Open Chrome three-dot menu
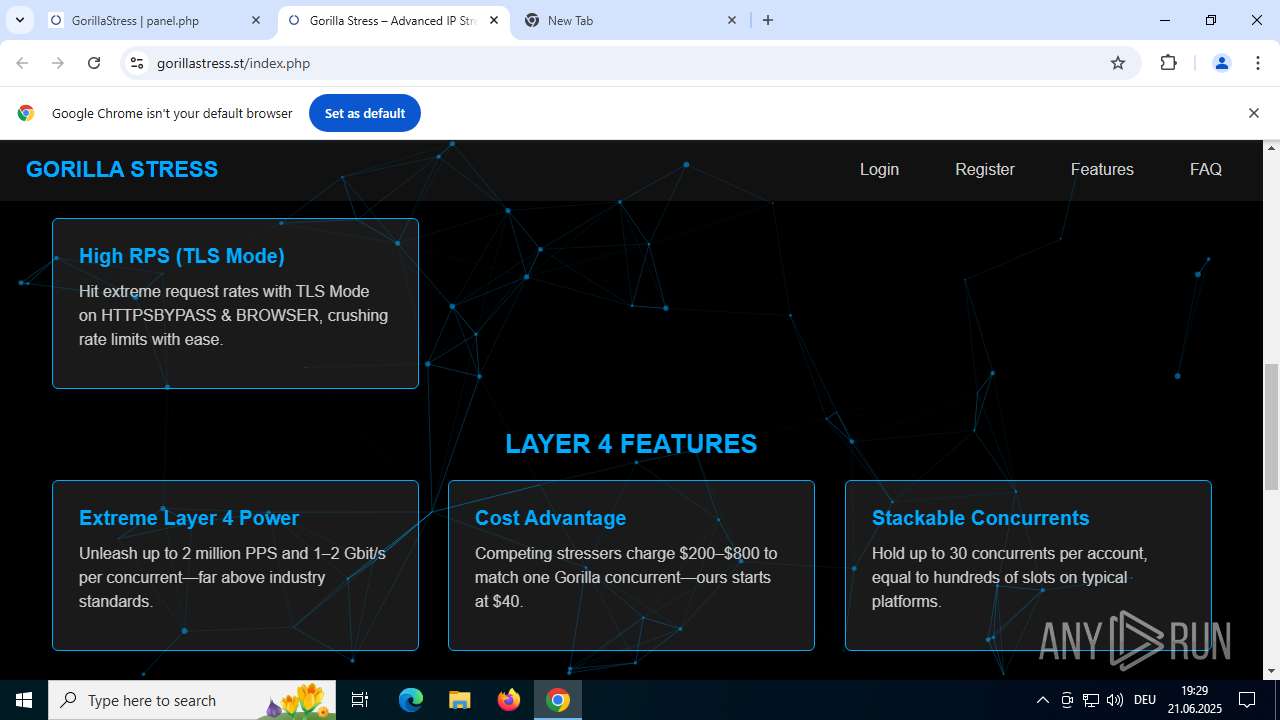The height and width of the screenshot is (720, 1280). [1258, 63]
